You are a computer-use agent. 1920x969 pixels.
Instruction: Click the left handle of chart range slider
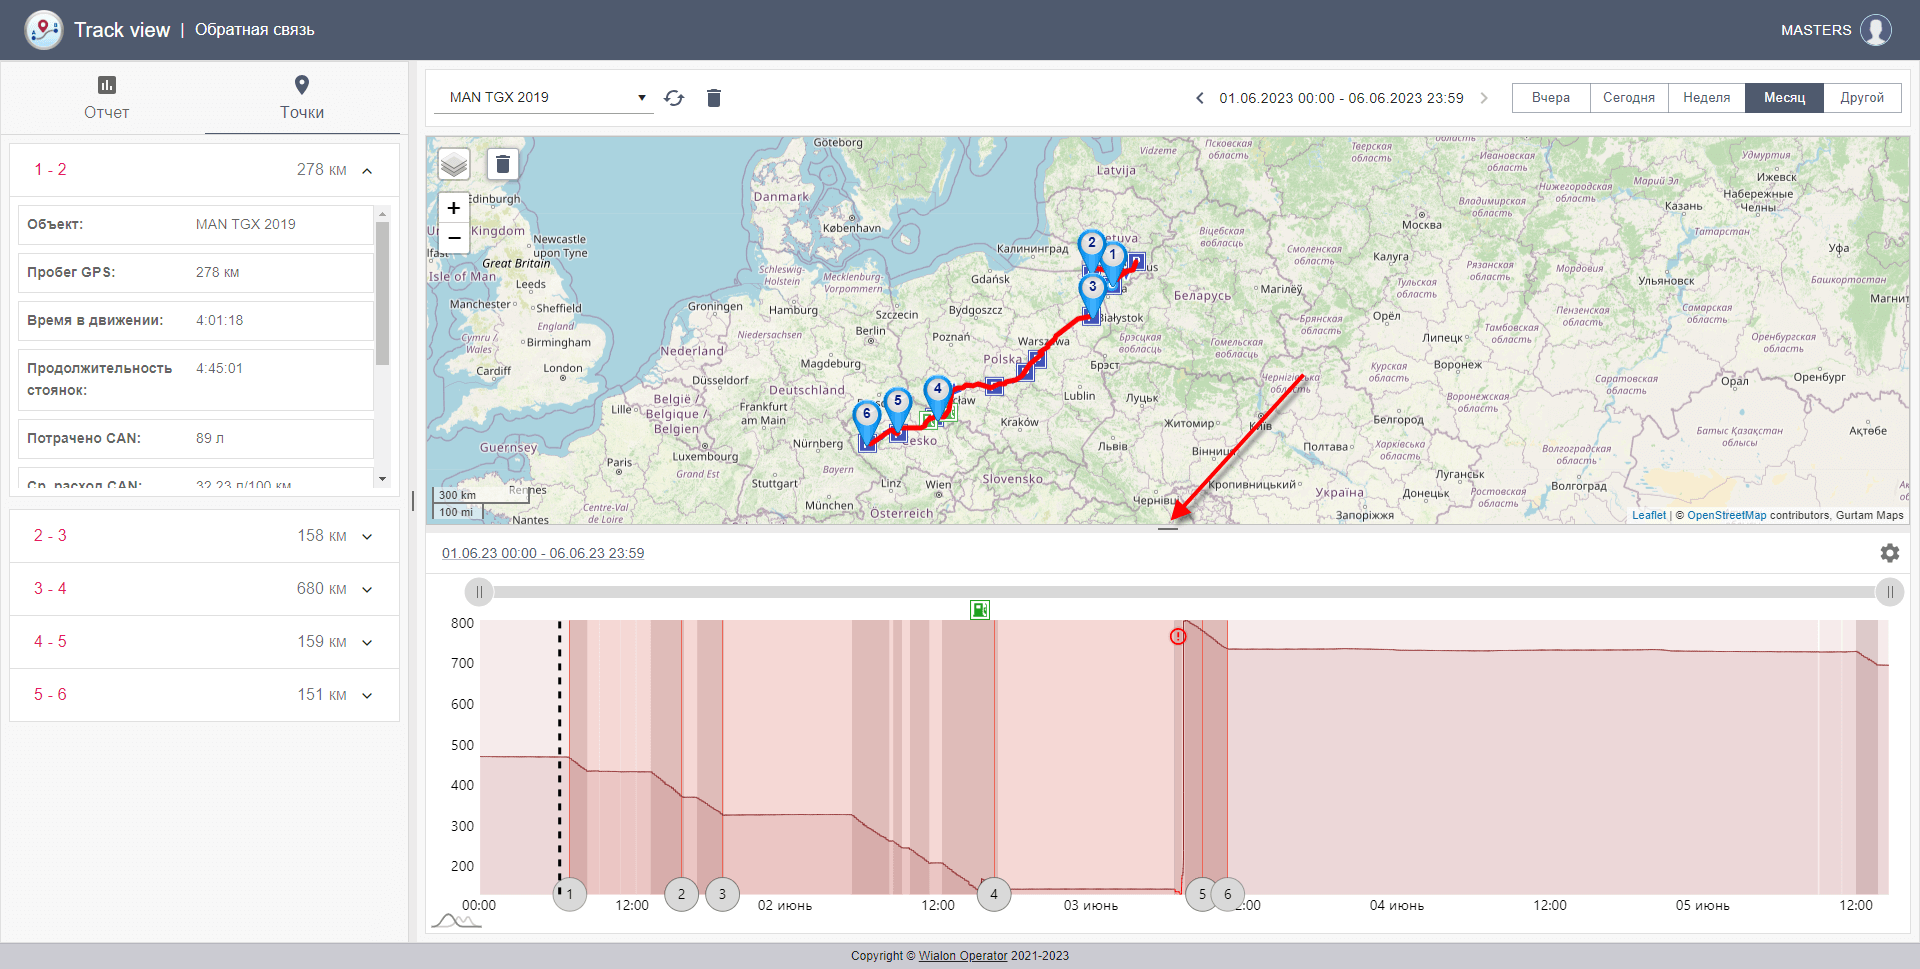[479, 592]
